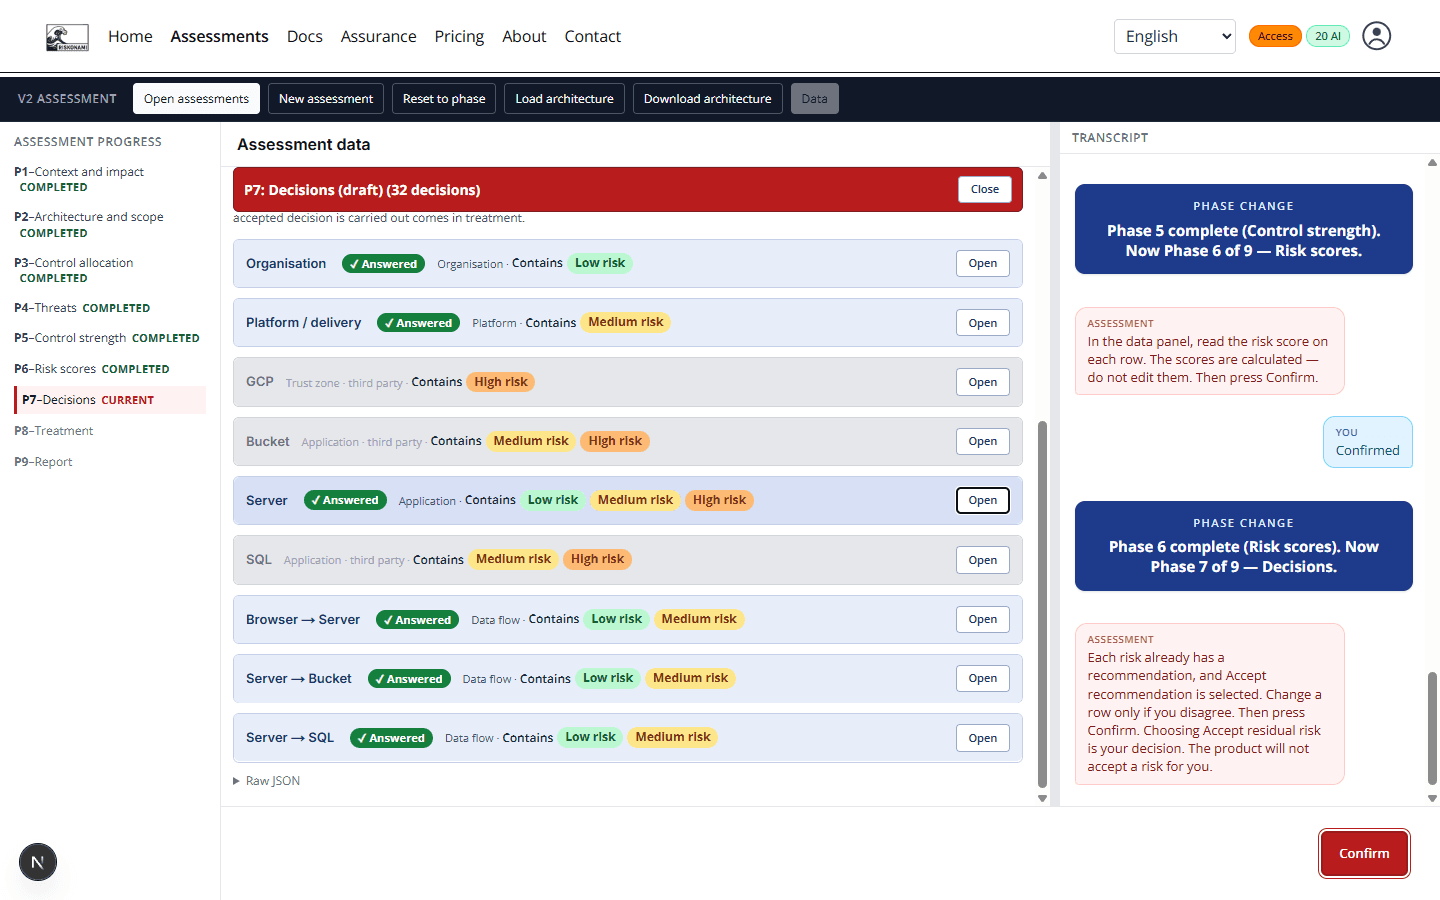Click the TRANSCRIPT panel heading
Image resolution: width=1440 pixels, height=900 pixels.
tap(1110, 138)
